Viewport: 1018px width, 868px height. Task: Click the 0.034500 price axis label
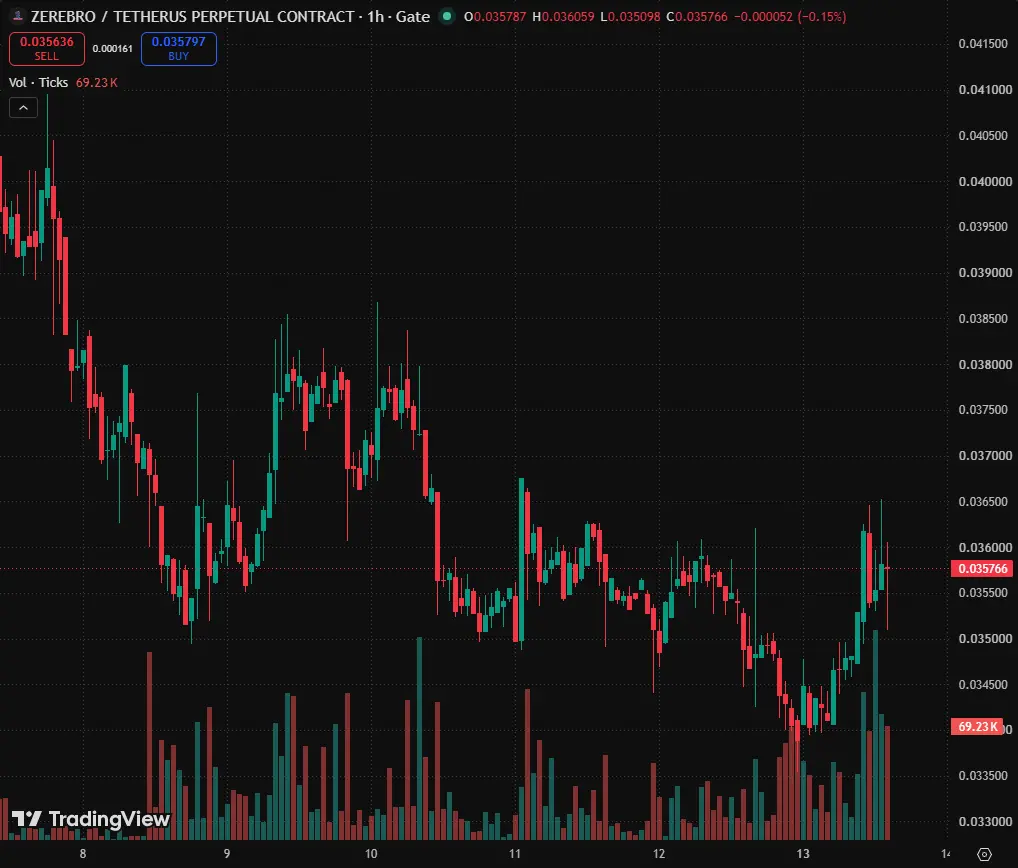pos(985,684)
